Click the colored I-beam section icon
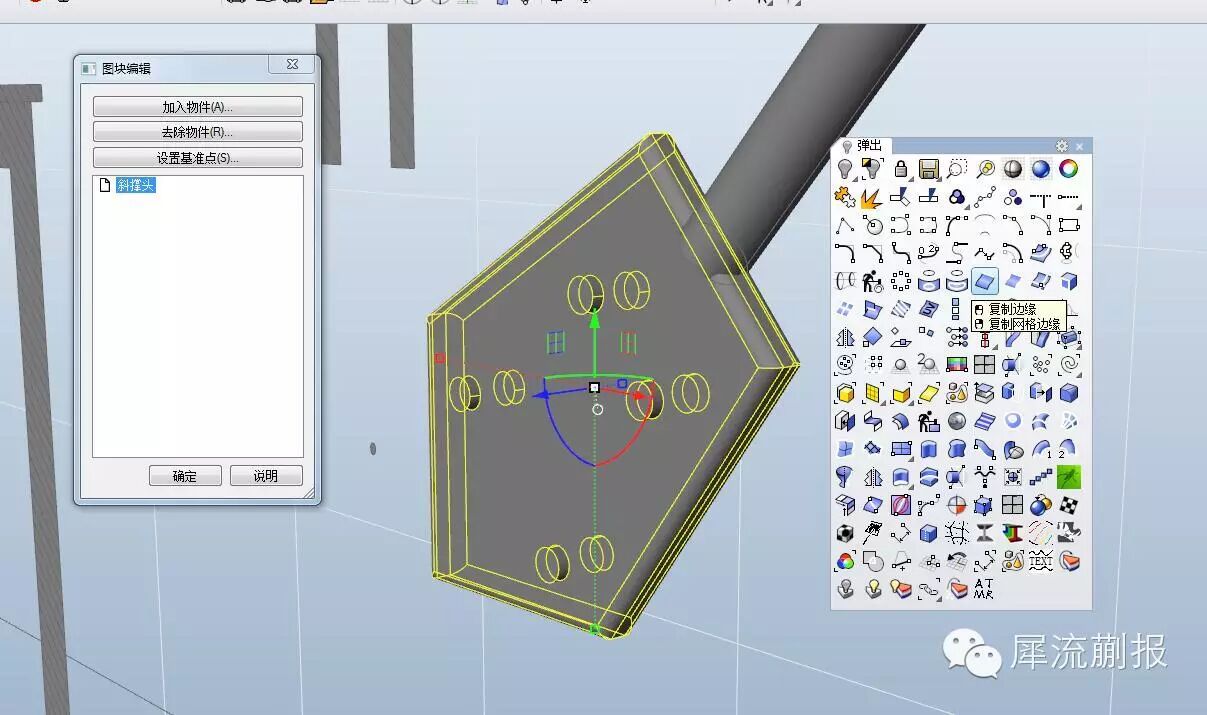1207x715 pixels. pyautogui.click(x=1012, y=533)
